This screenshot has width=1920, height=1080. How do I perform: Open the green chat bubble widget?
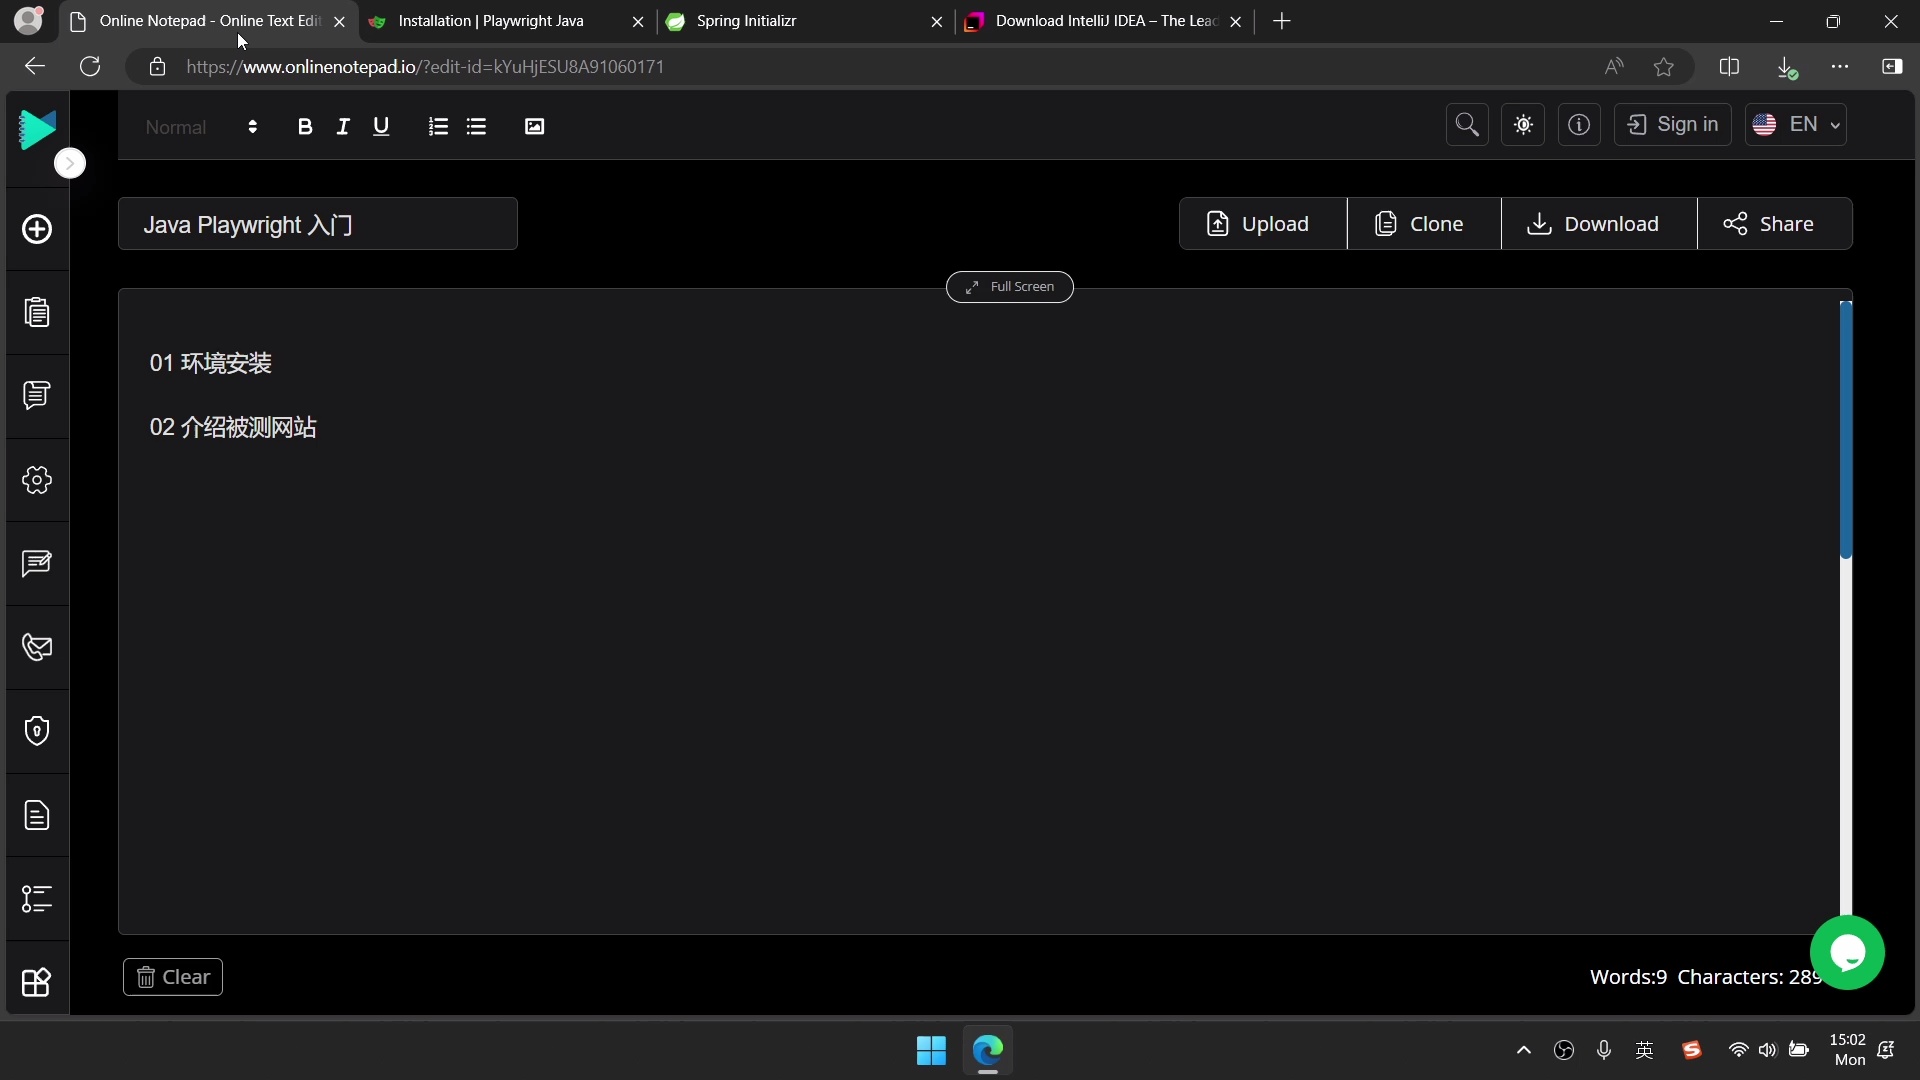(1847, 952)
